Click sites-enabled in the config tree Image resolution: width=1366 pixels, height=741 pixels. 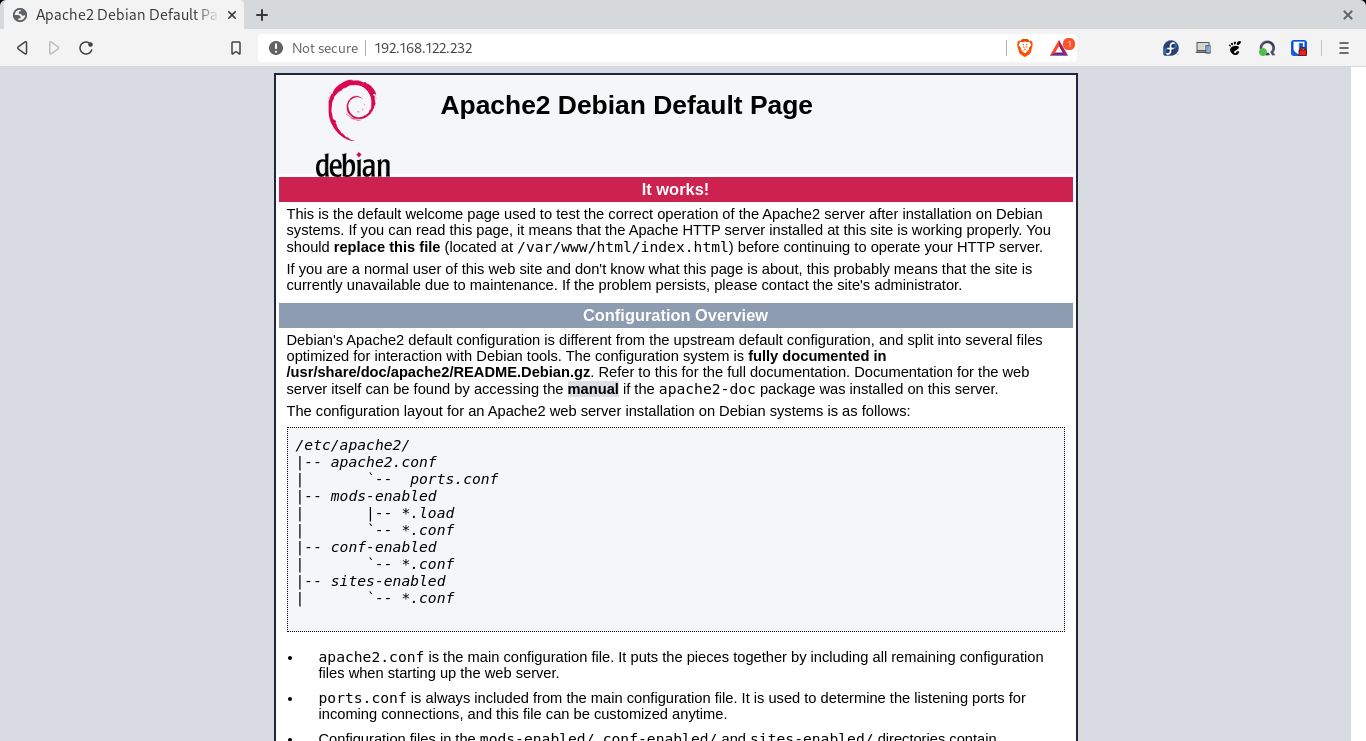388,581
